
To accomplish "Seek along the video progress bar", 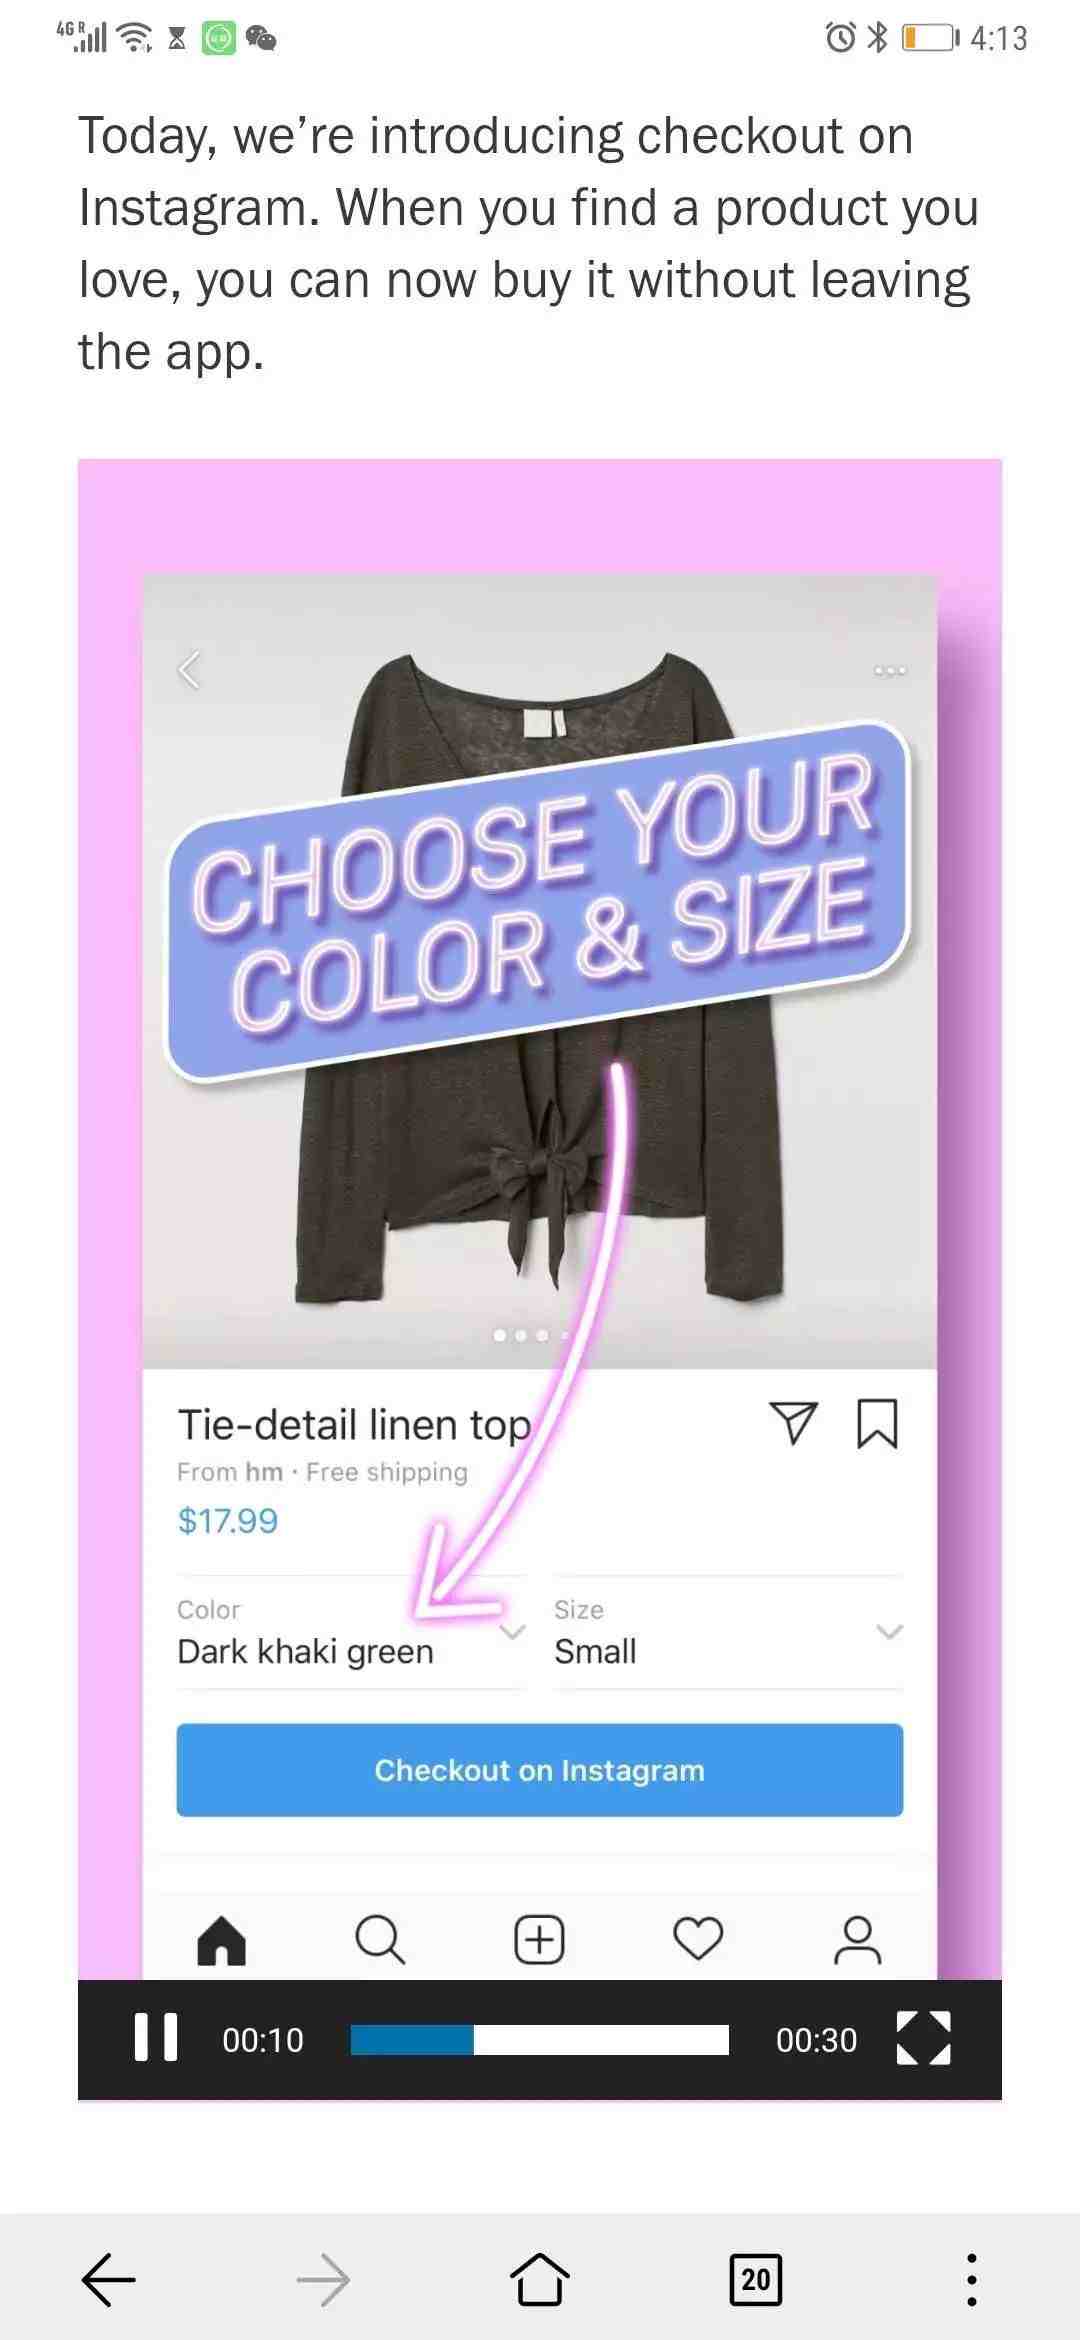I will point(539,2040).
